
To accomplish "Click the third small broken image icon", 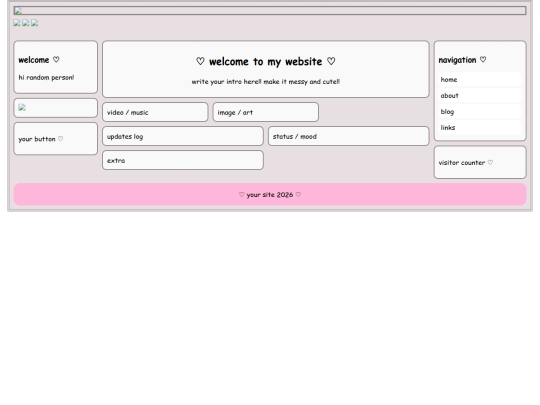I will [x=34, y=23].
